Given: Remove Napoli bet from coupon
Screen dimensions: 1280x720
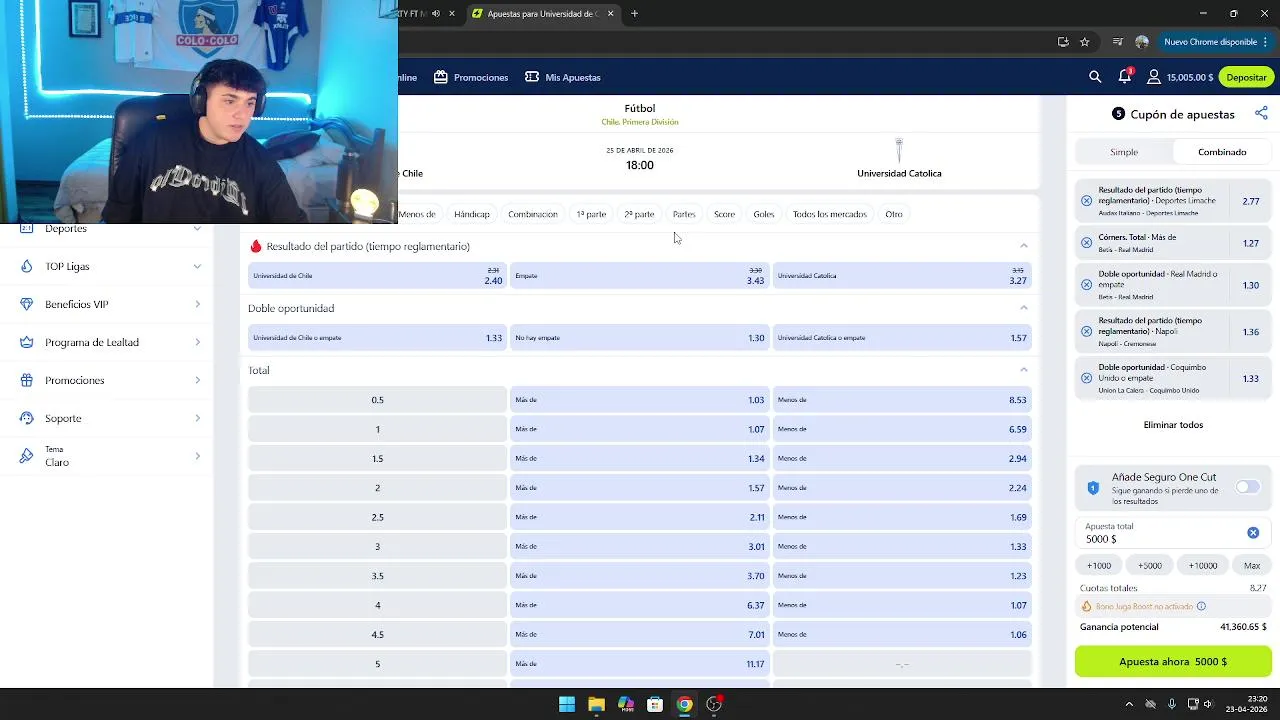Looking at the screenshot, I should pyautogui.click(x=1087, y=332).
